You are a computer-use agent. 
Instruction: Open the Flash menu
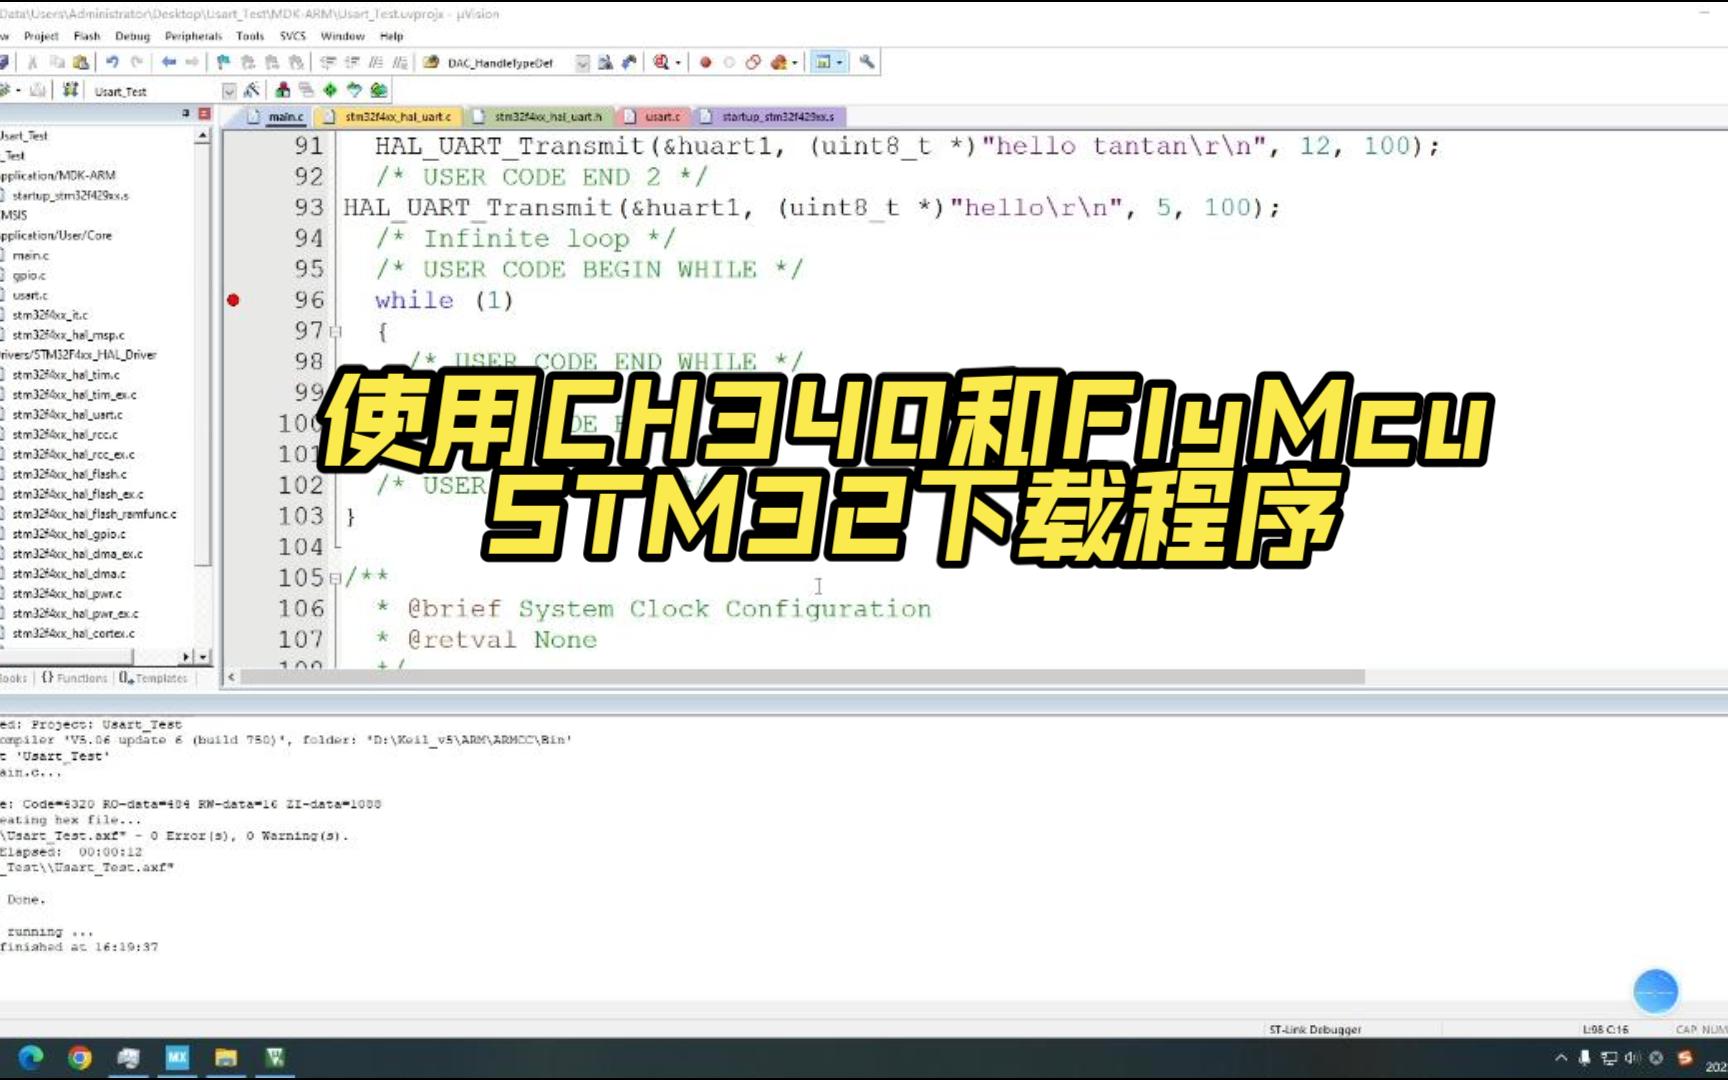[87, 36]
